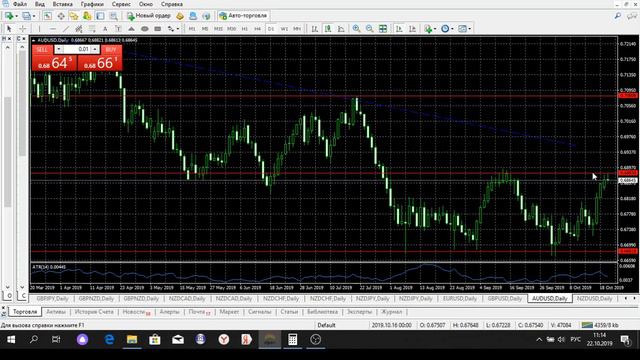The height and width of the screenshot is (360, 640).
Task: Switch timeframe to H4
Action: tap(258, 29)
